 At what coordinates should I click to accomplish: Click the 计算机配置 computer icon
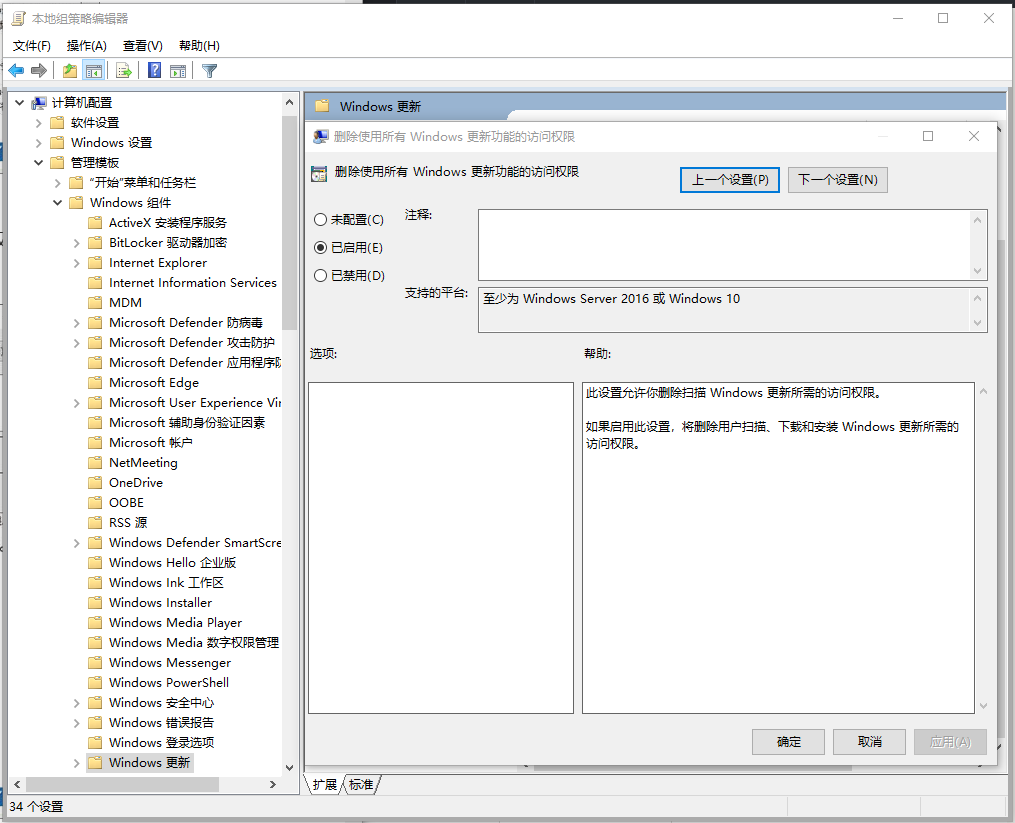39,103
